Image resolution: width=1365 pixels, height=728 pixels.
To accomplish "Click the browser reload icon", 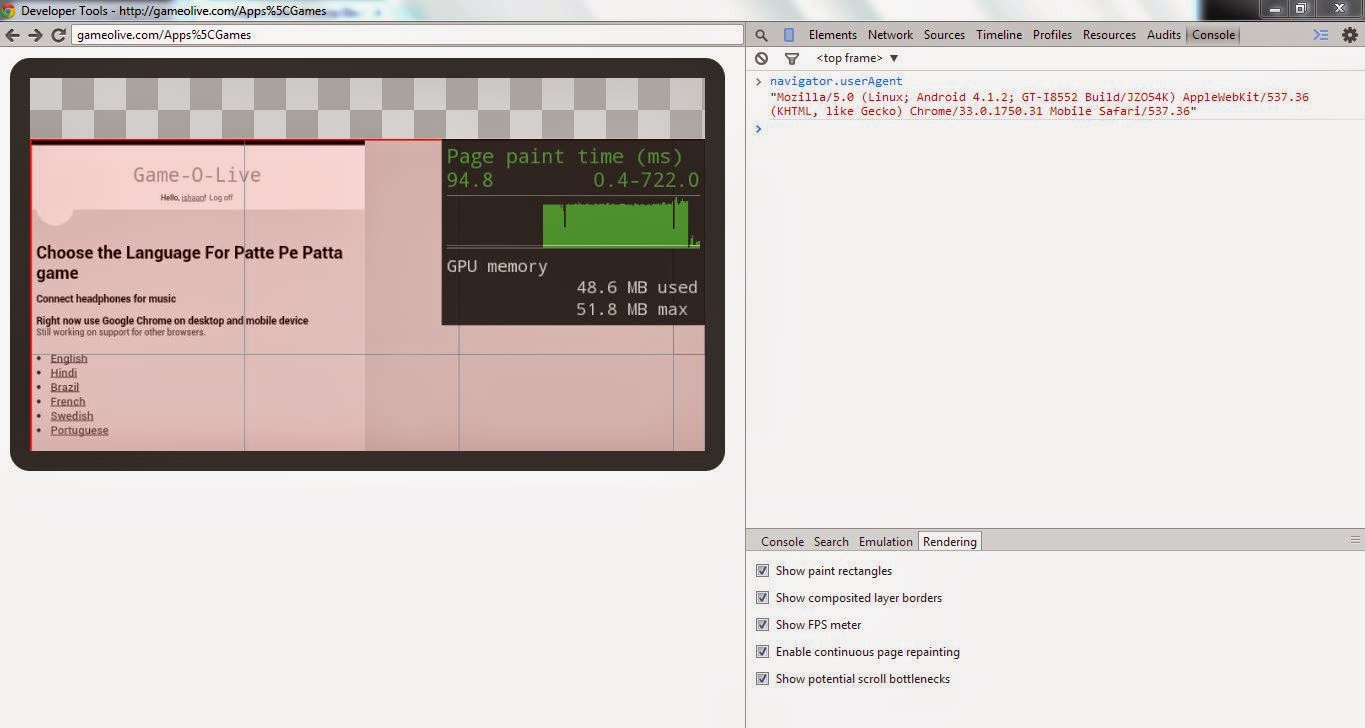I will [58, 33].
